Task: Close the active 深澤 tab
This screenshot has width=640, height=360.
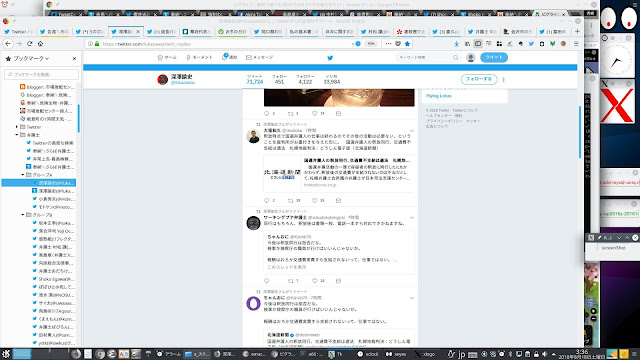Action: 138,31
